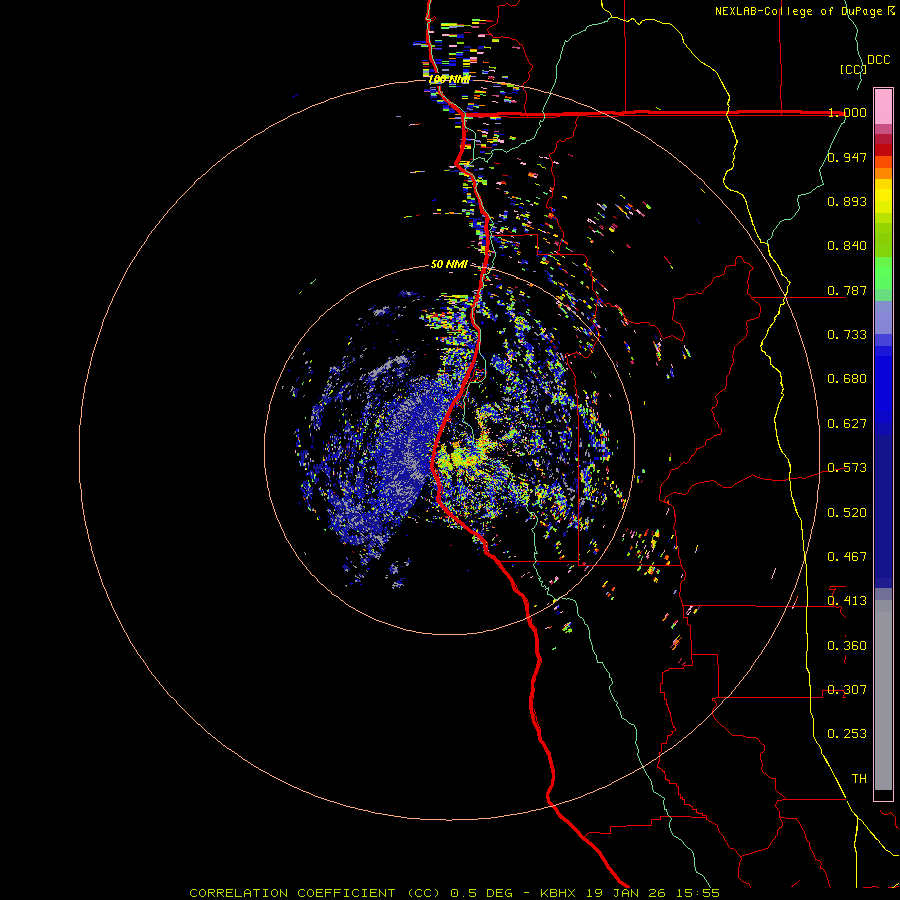Screen dimensions: 900x900
Task: Click the 0.733 scale value
Action: [847, 335]
